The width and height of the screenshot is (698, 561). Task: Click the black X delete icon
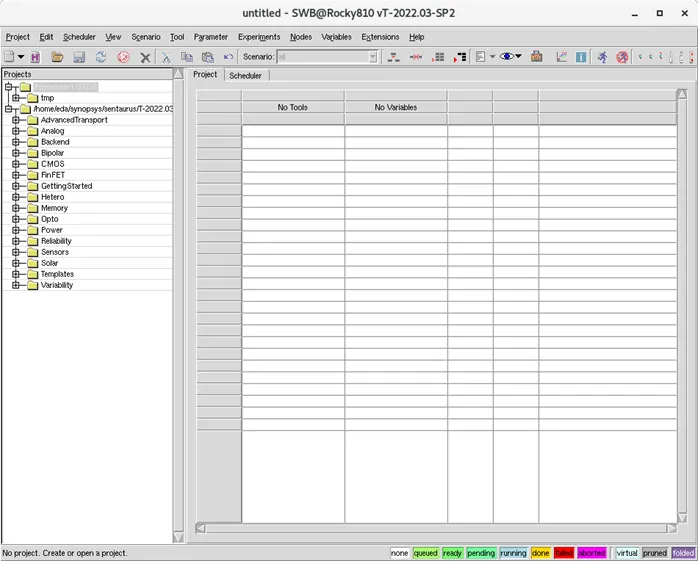[145, 57]
